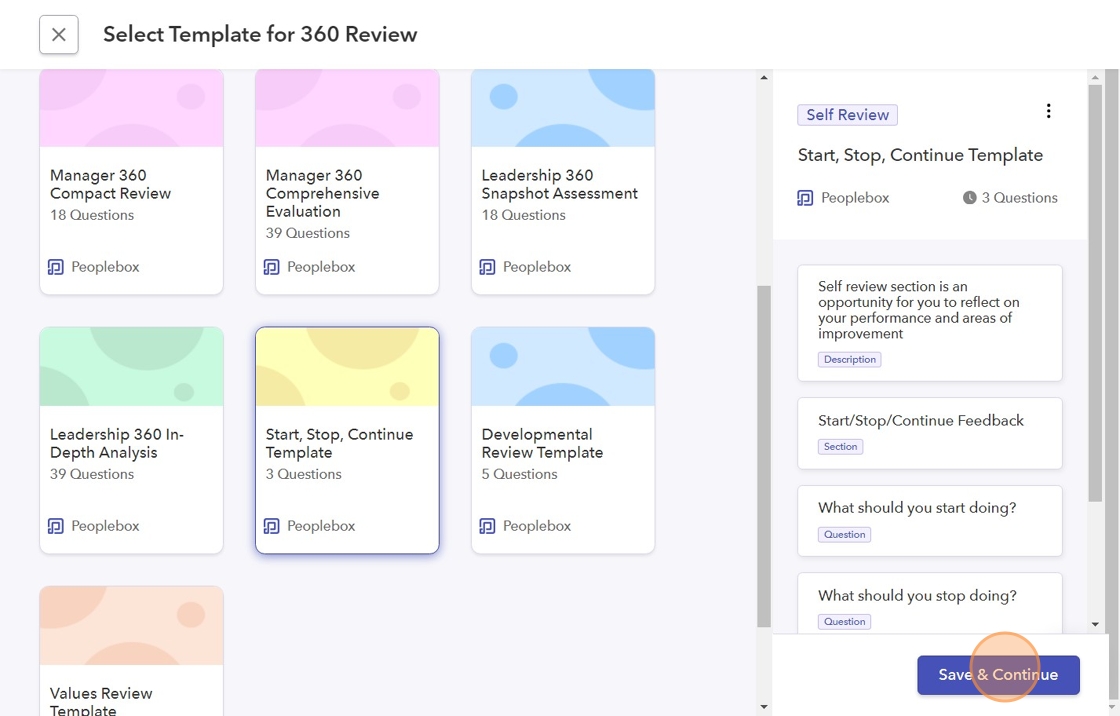Screen dimensions: 1120x716
Task: Click the Peoplebox logo in the preview panel header
Action: tap(805, 198)
